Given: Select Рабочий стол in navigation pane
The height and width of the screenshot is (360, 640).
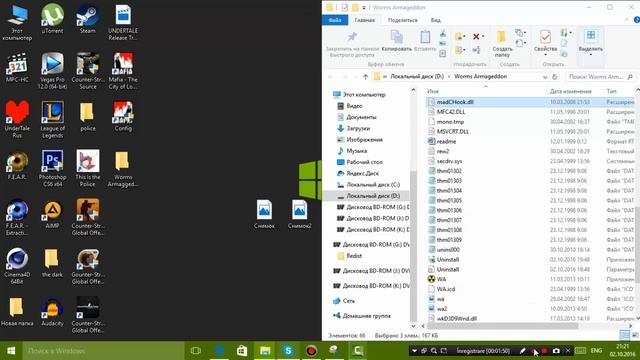Looking at the screenshot, I should (x=364, y=162).
